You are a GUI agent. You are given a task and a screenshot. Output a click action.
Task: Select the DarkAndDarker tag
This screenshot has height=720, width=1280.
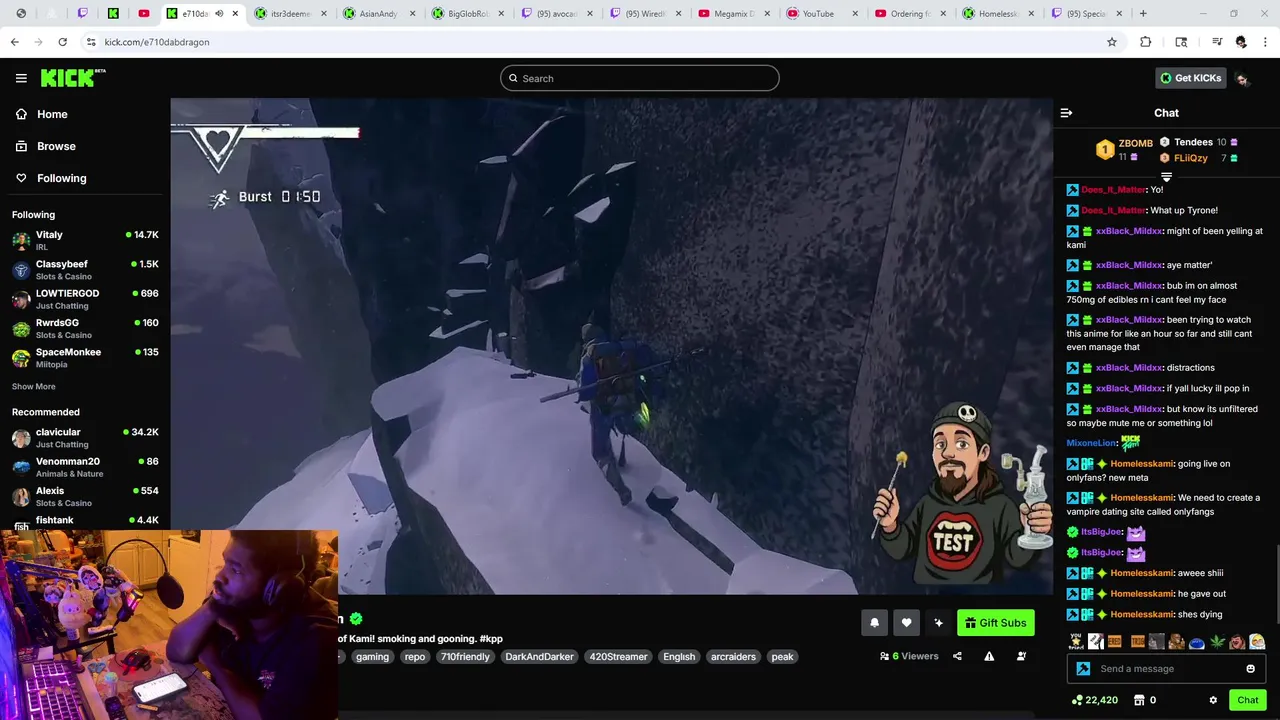tap(539, 657)
